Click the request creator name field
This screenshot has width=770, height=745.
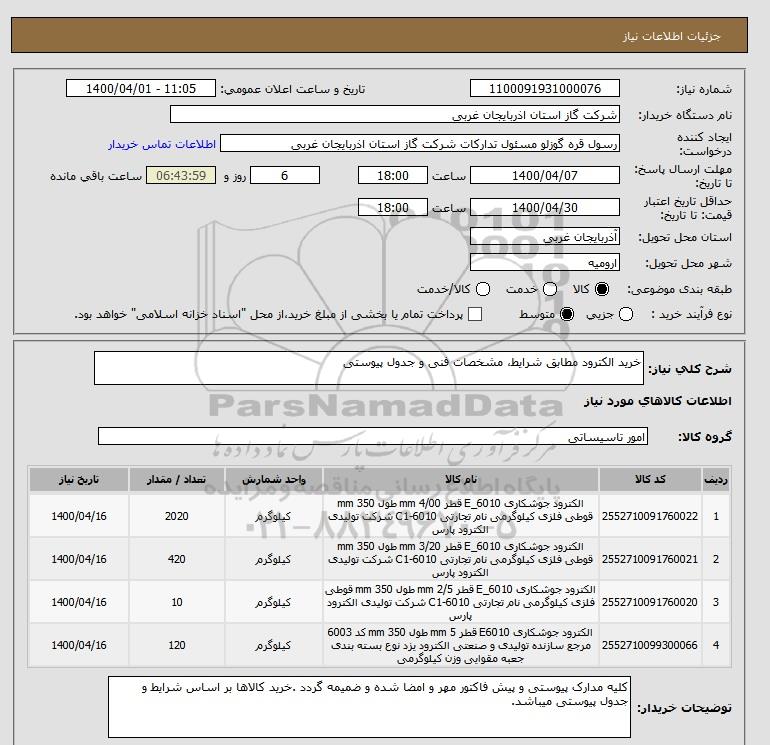(x=420, y=144)
